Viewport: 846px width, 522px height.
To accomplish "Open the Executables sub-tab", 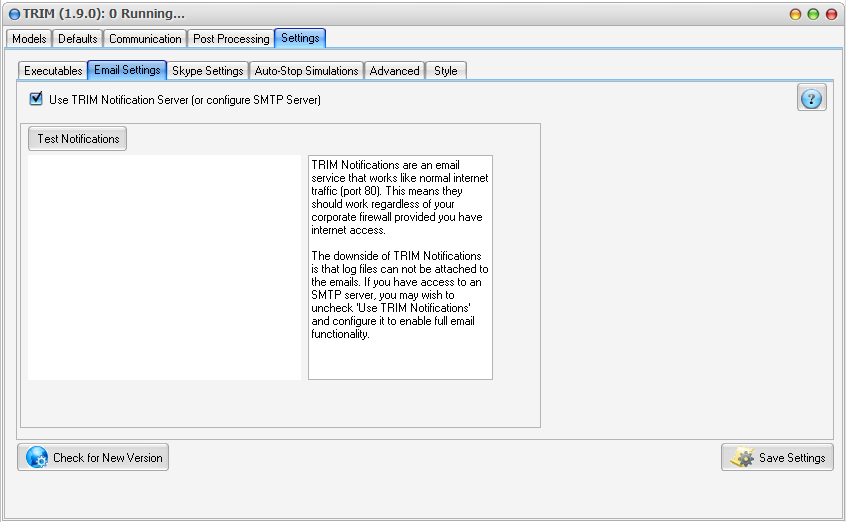I will point(53,71).
